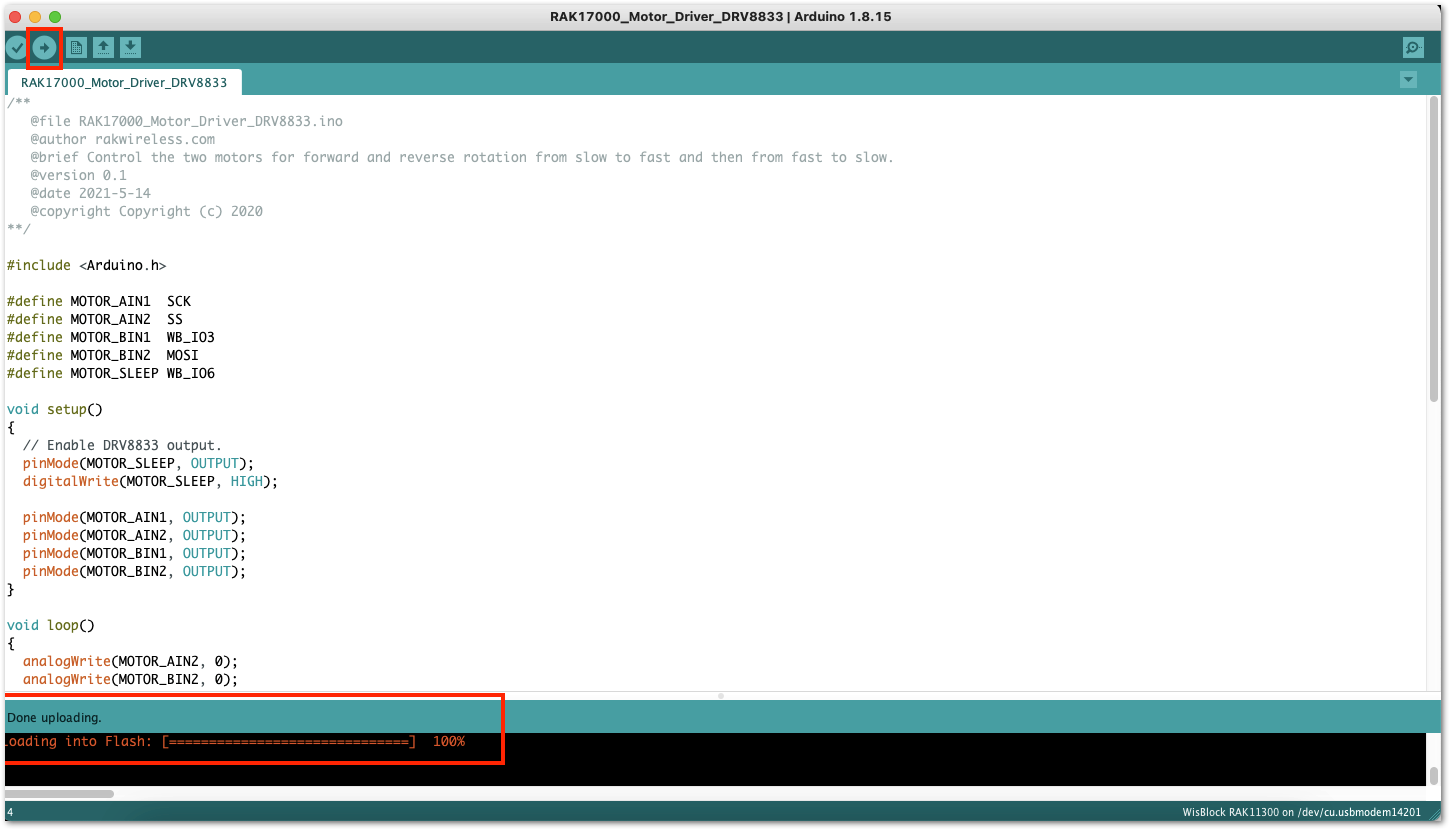Click 'pinMode(MOTOR_BIN2, OUTPUT);' line
The width and height of the screenshot is (1450, 830).
[134, 571]
